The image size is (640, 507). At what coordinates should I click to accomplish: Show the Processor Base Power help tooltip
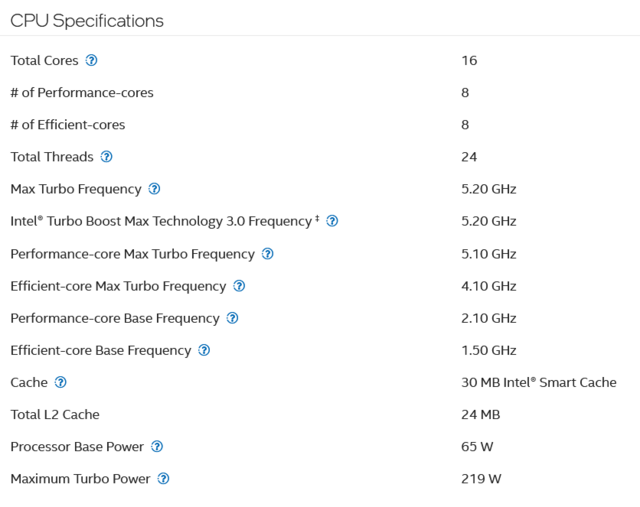click(157, 447)
